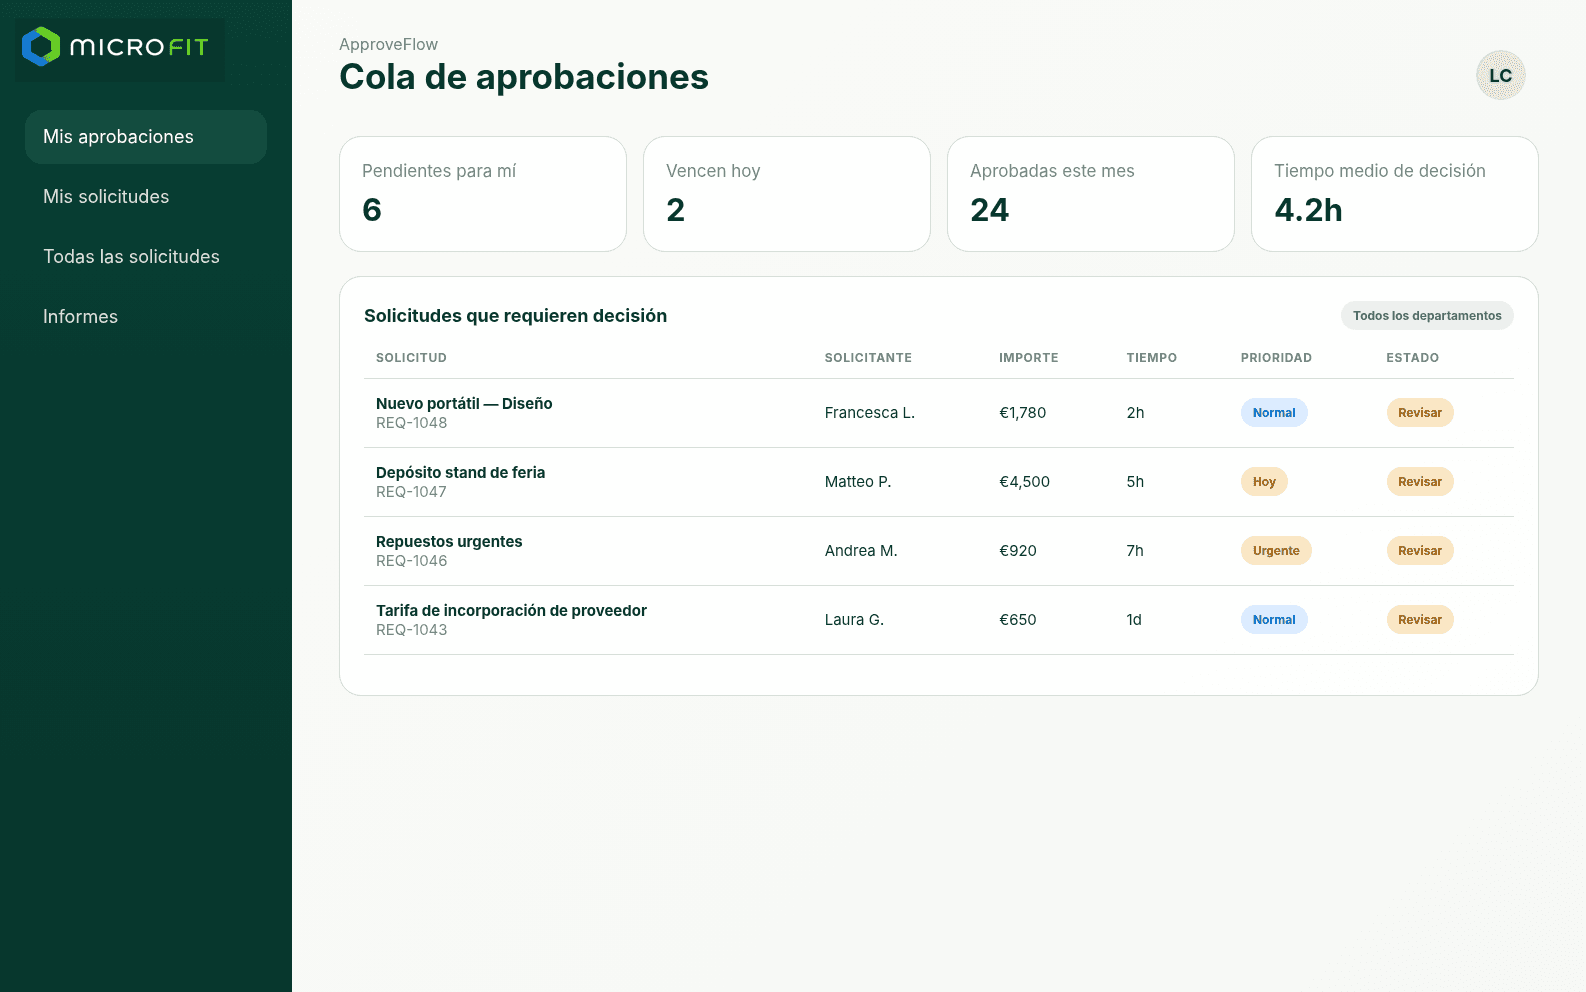Click the €4,500 amount

tap(1024, 482)
